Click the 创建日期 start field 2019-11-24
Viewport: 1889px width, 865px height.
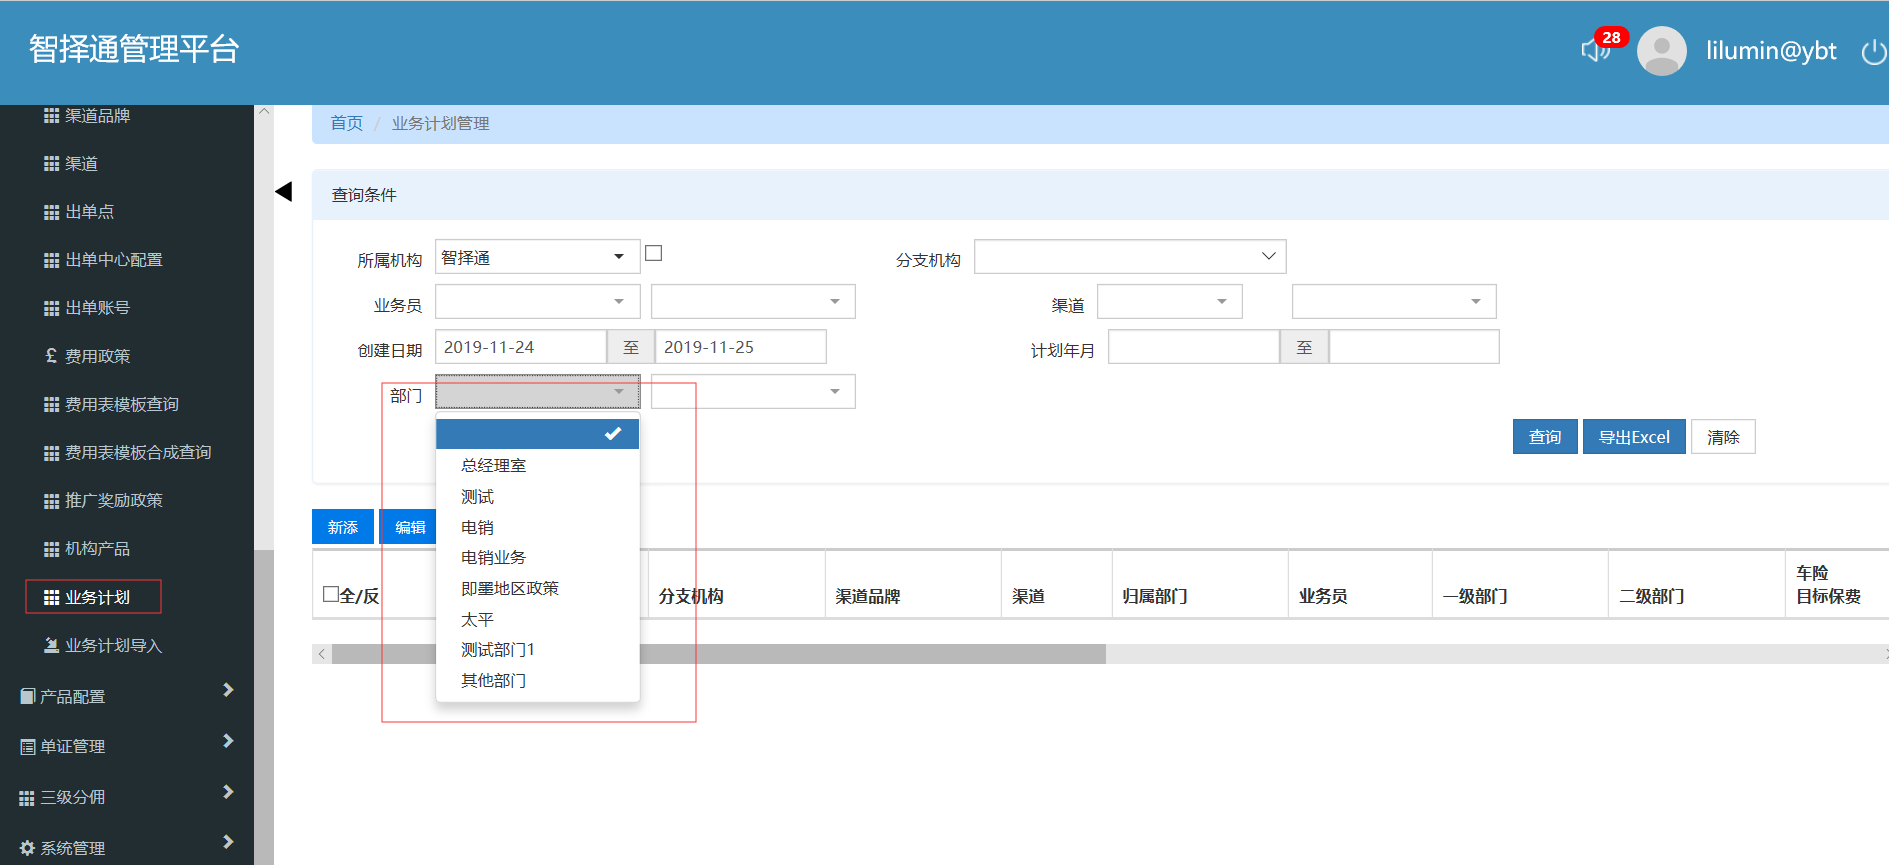point(521,347)
